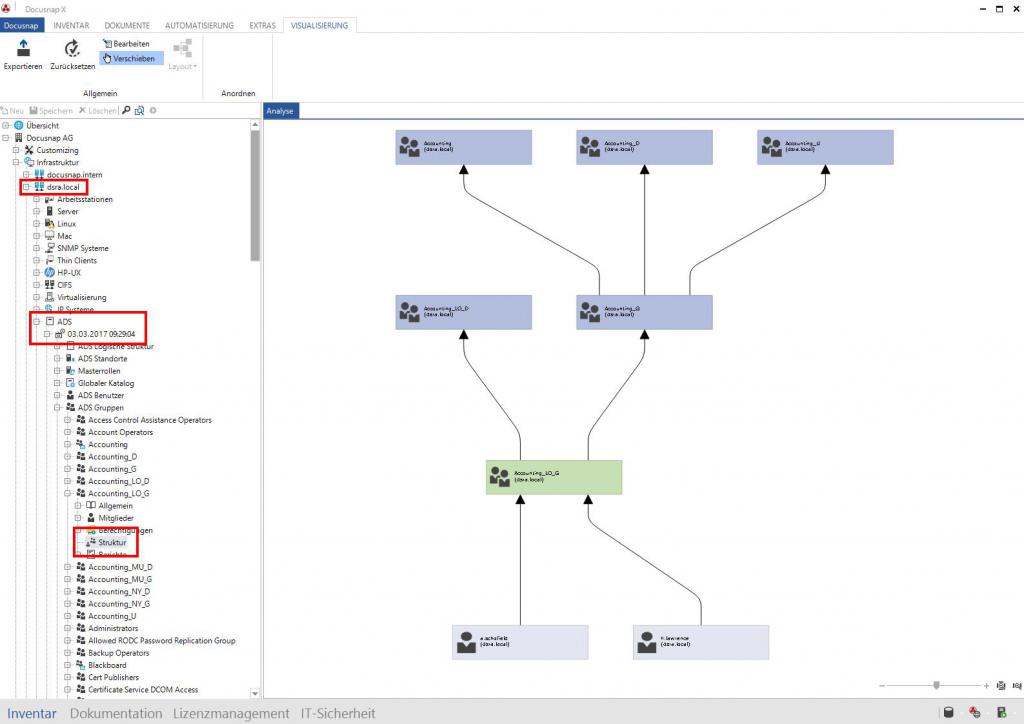Switch to the AUTOMATISIERUNG ribbon tab

[199, 25]
